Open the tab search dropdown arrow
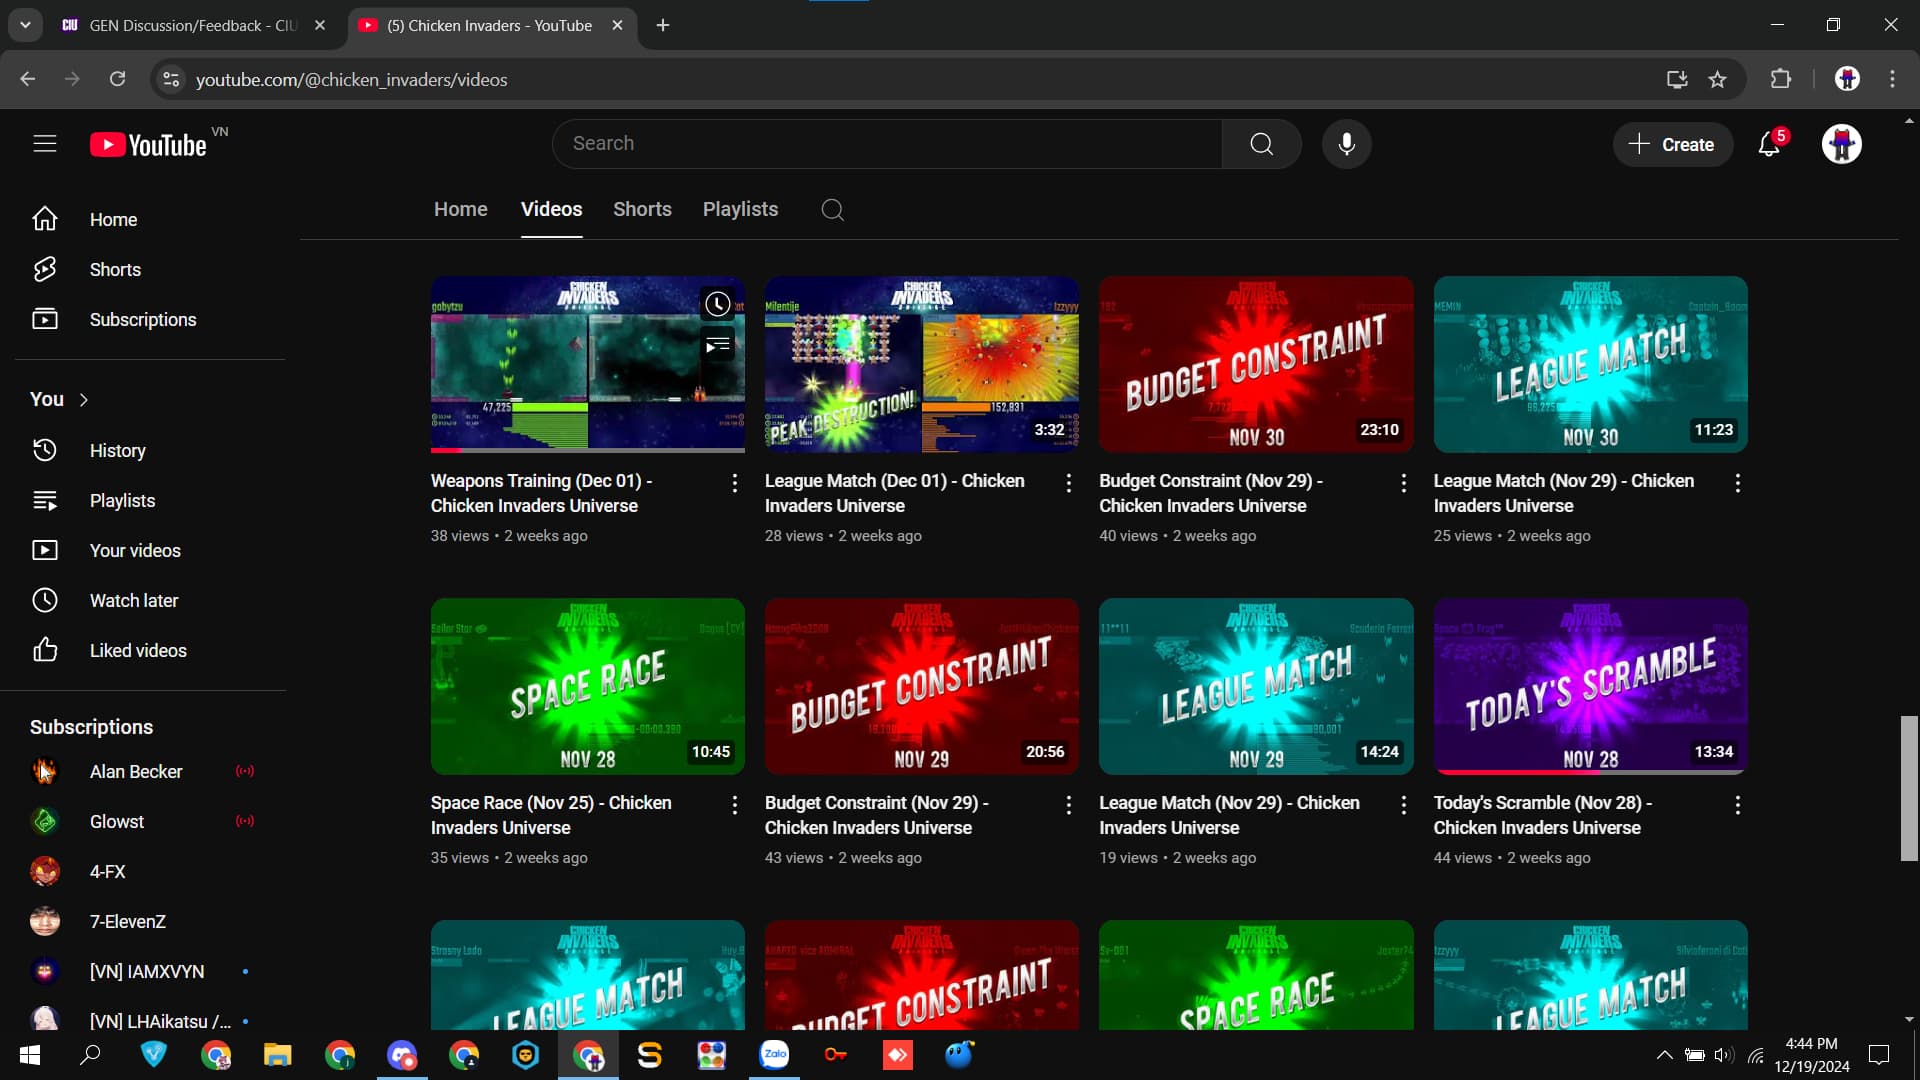Screen dimensions: 1920x1080 click(x=25, y=25)
